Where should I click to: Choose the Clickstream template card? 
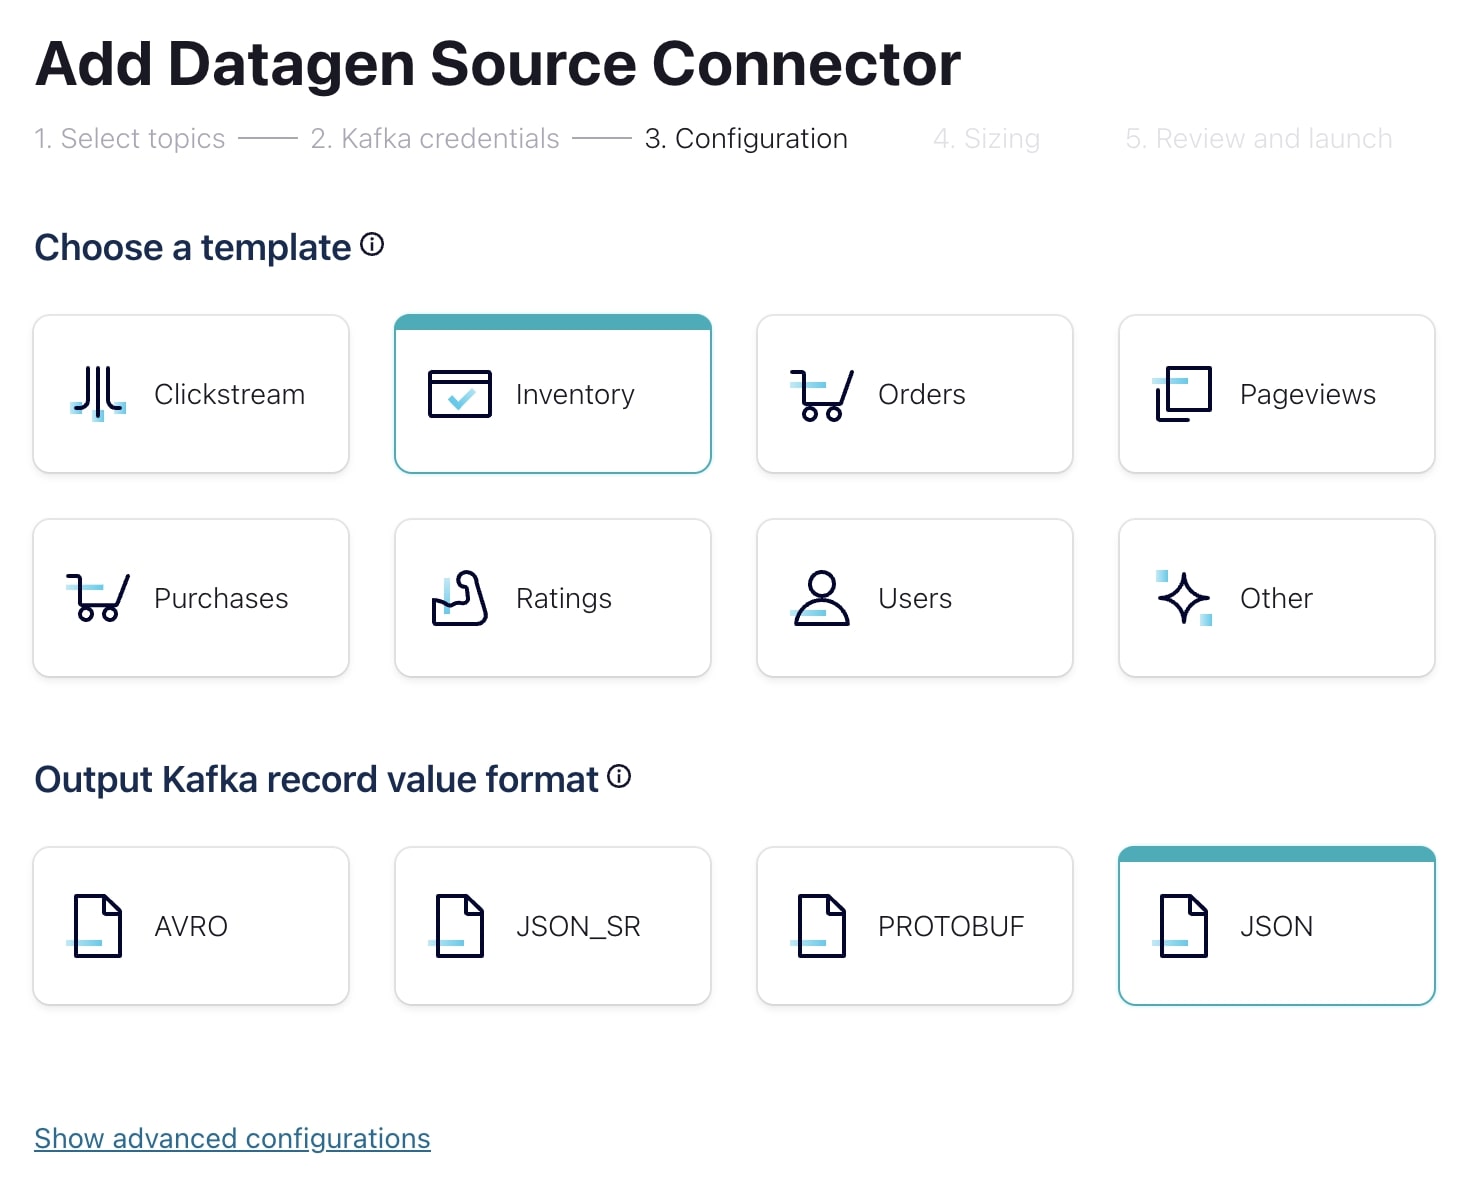(191, 394)
